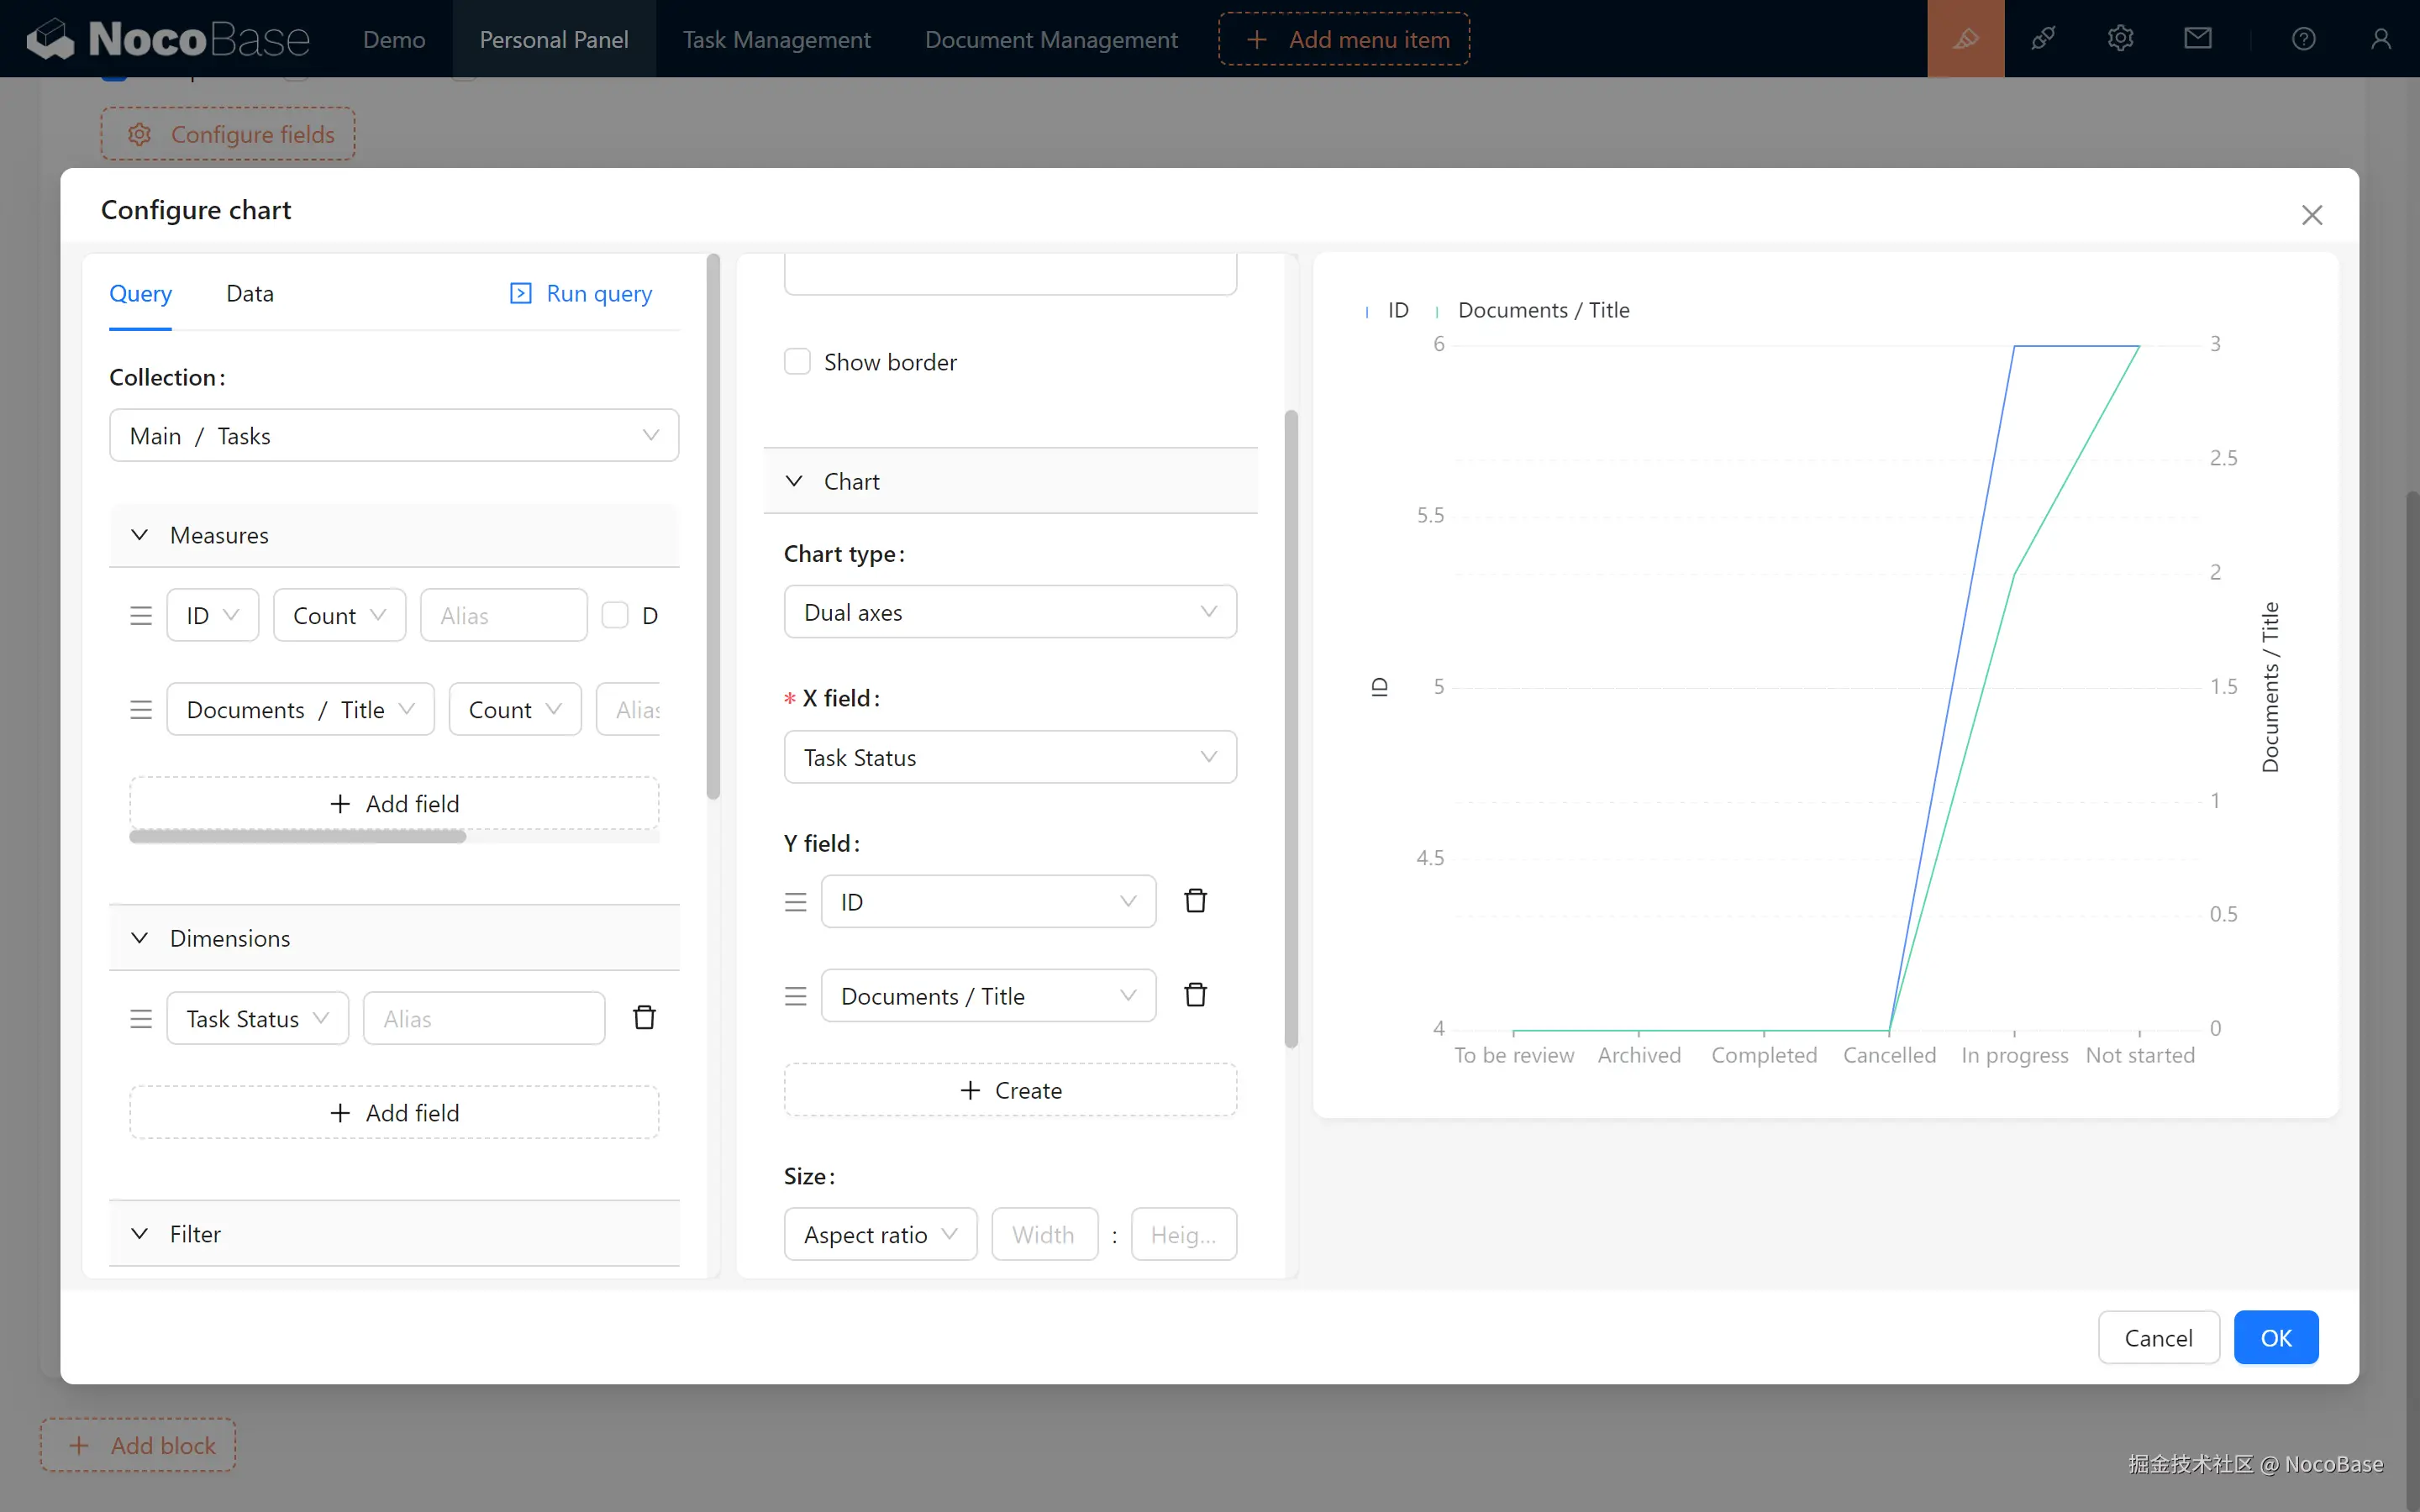2420x1512 pixels.
Task: Open the X field Task Status dropdown
Action: pos(1010,757)
